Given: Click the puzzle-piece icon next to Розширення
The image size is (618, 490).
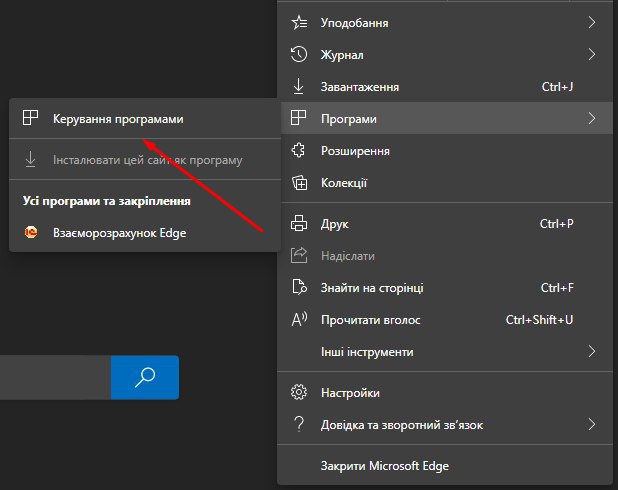Looking at the screenshot, I should [298, 151].
